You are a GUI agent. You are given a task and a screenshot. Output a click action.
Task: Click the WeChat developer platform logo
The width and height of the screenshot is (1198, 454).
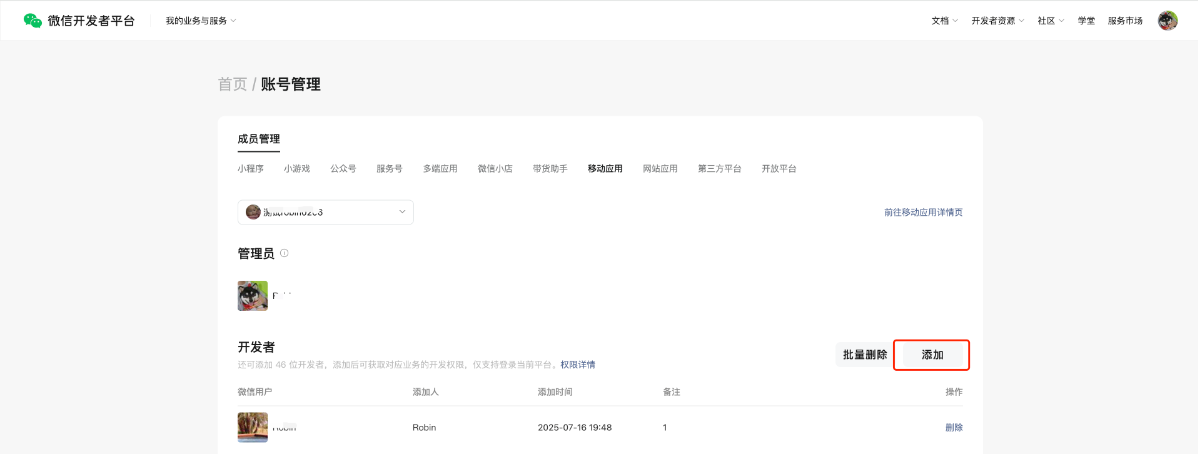[79, 21]
